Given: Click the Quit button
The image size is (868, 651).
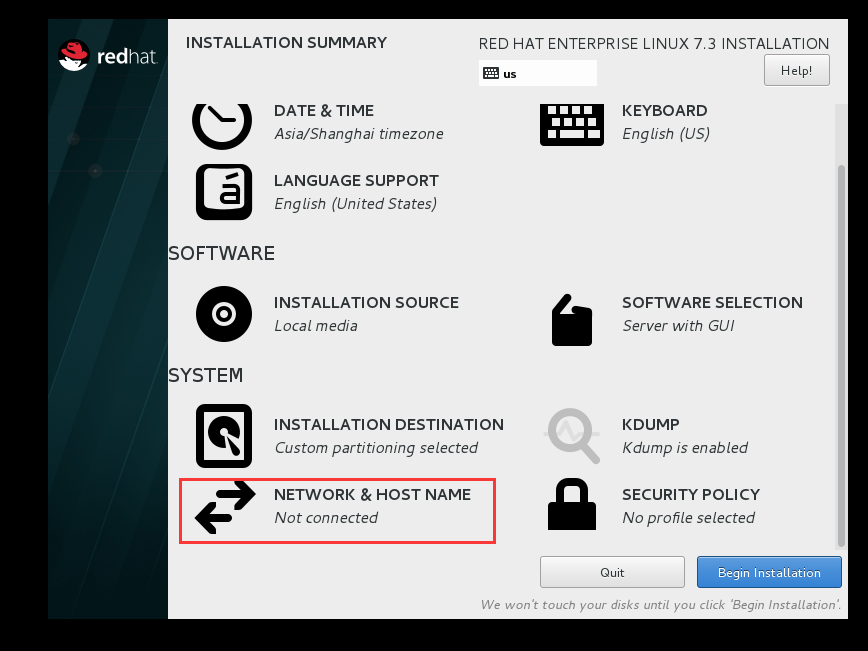Looking at the screenshot, I should pyautogui.click(x=612, y=572).
